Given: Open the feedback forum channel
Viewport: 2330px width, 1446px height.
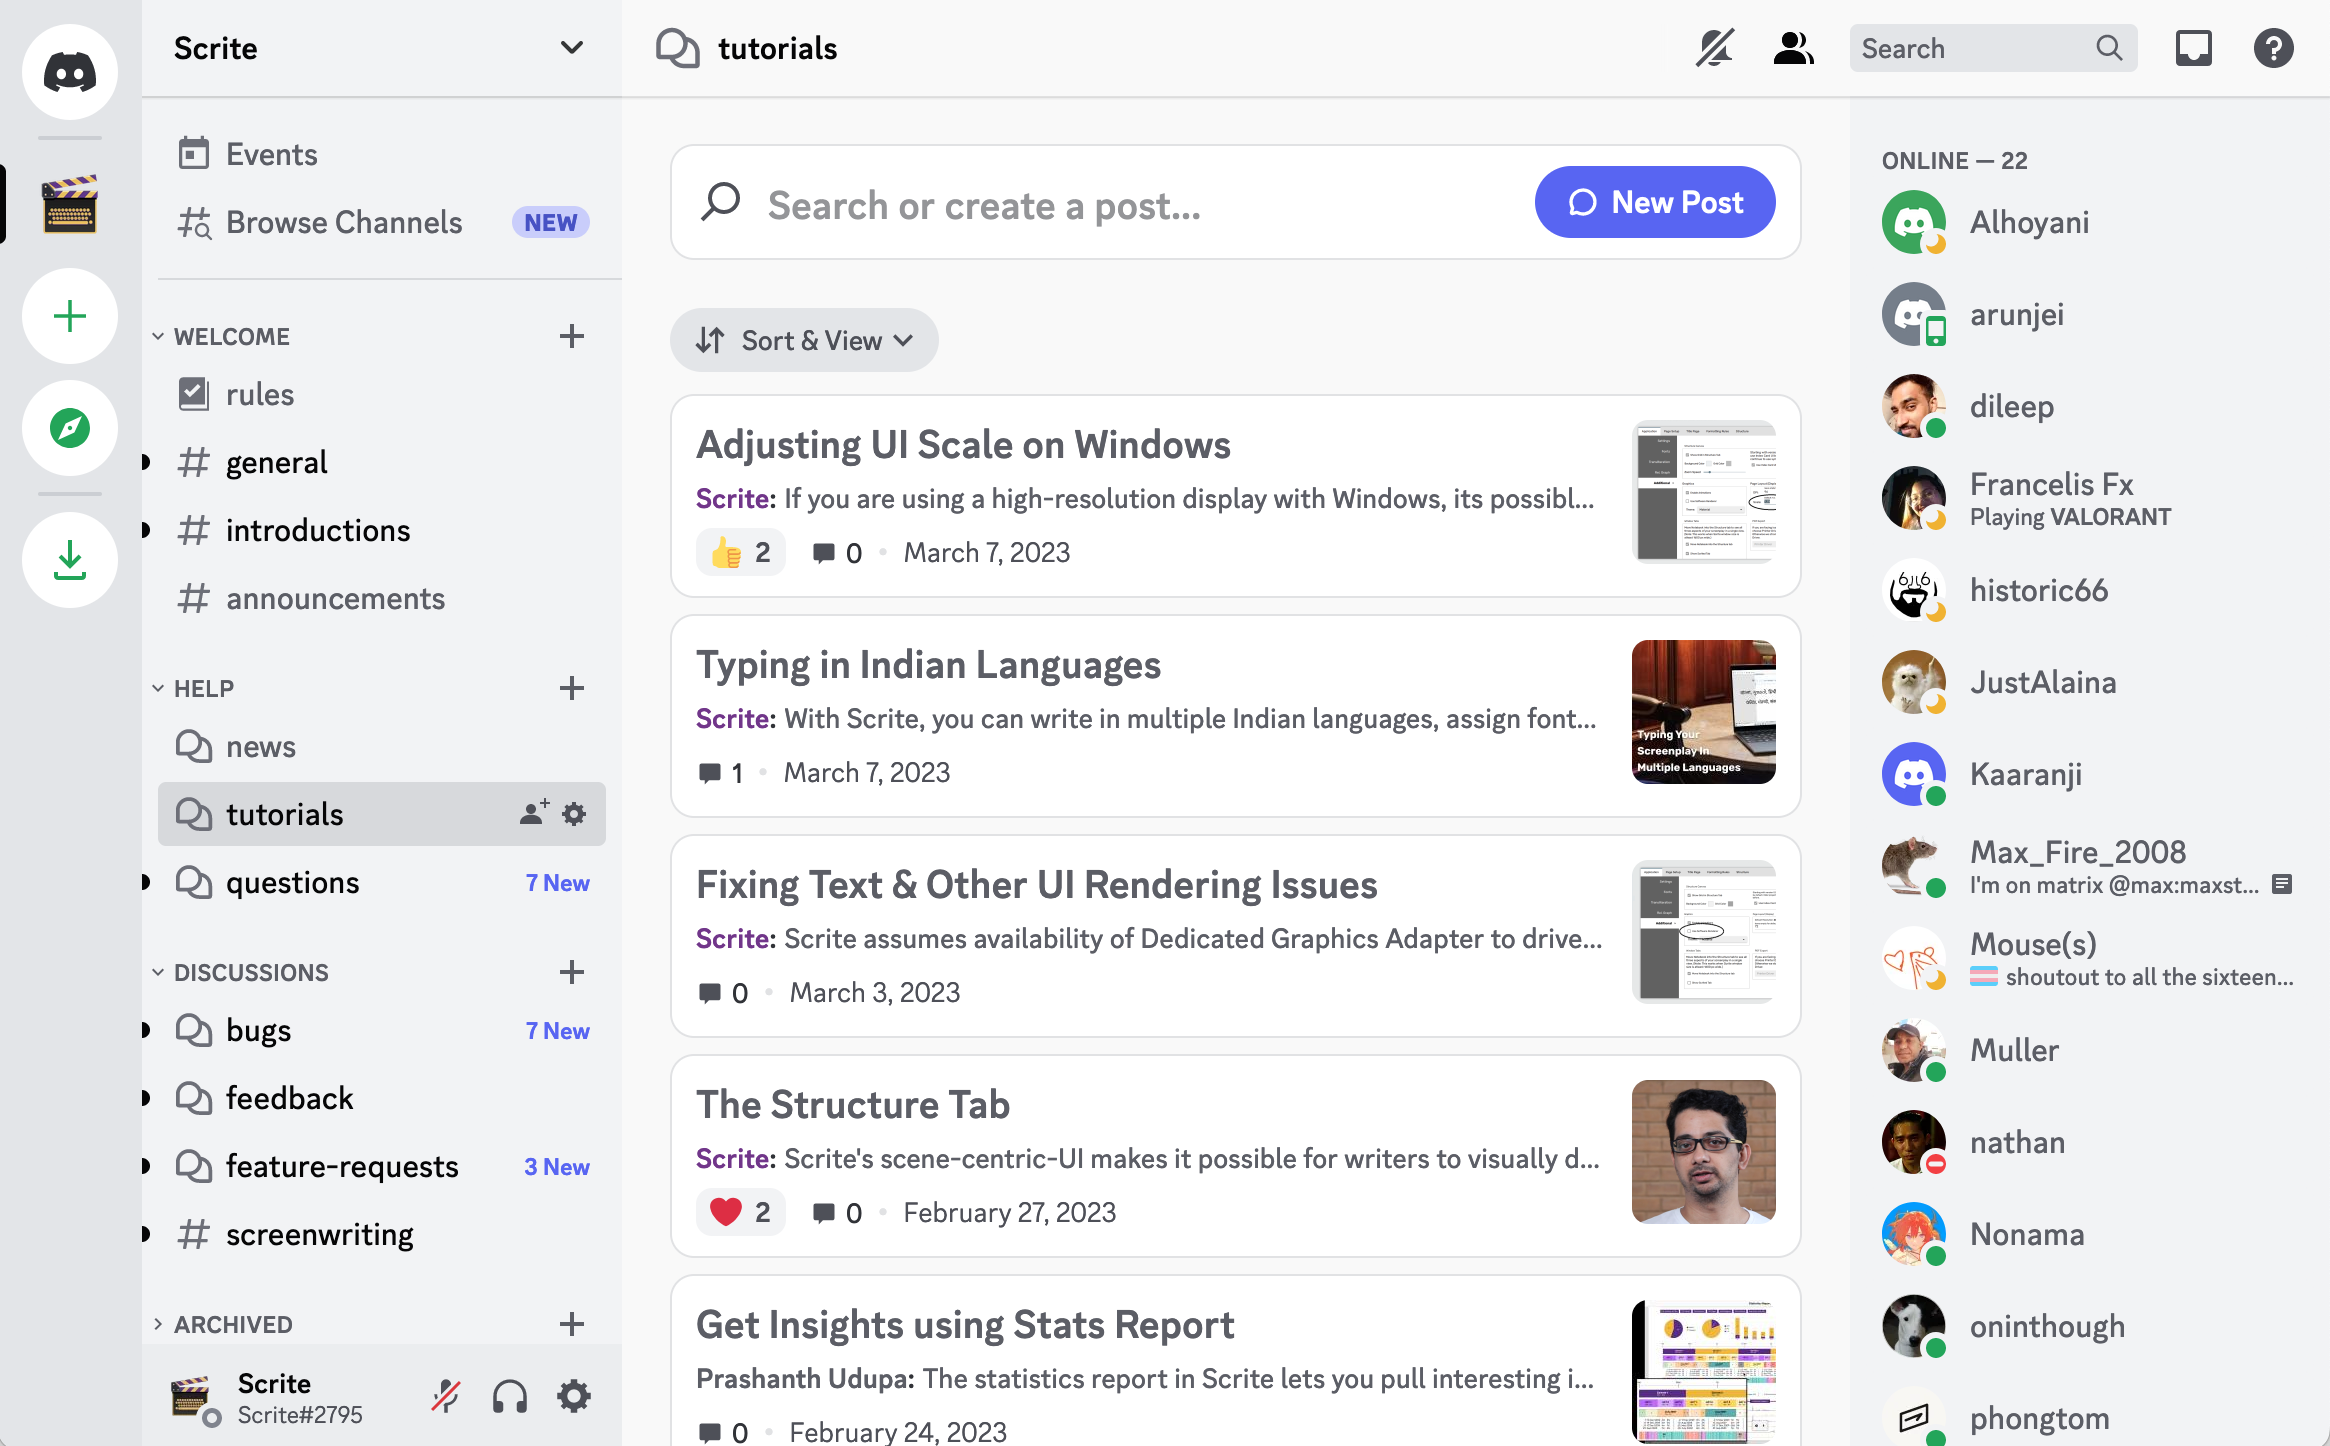Looking at the screenshot, I should [382, 1098].
